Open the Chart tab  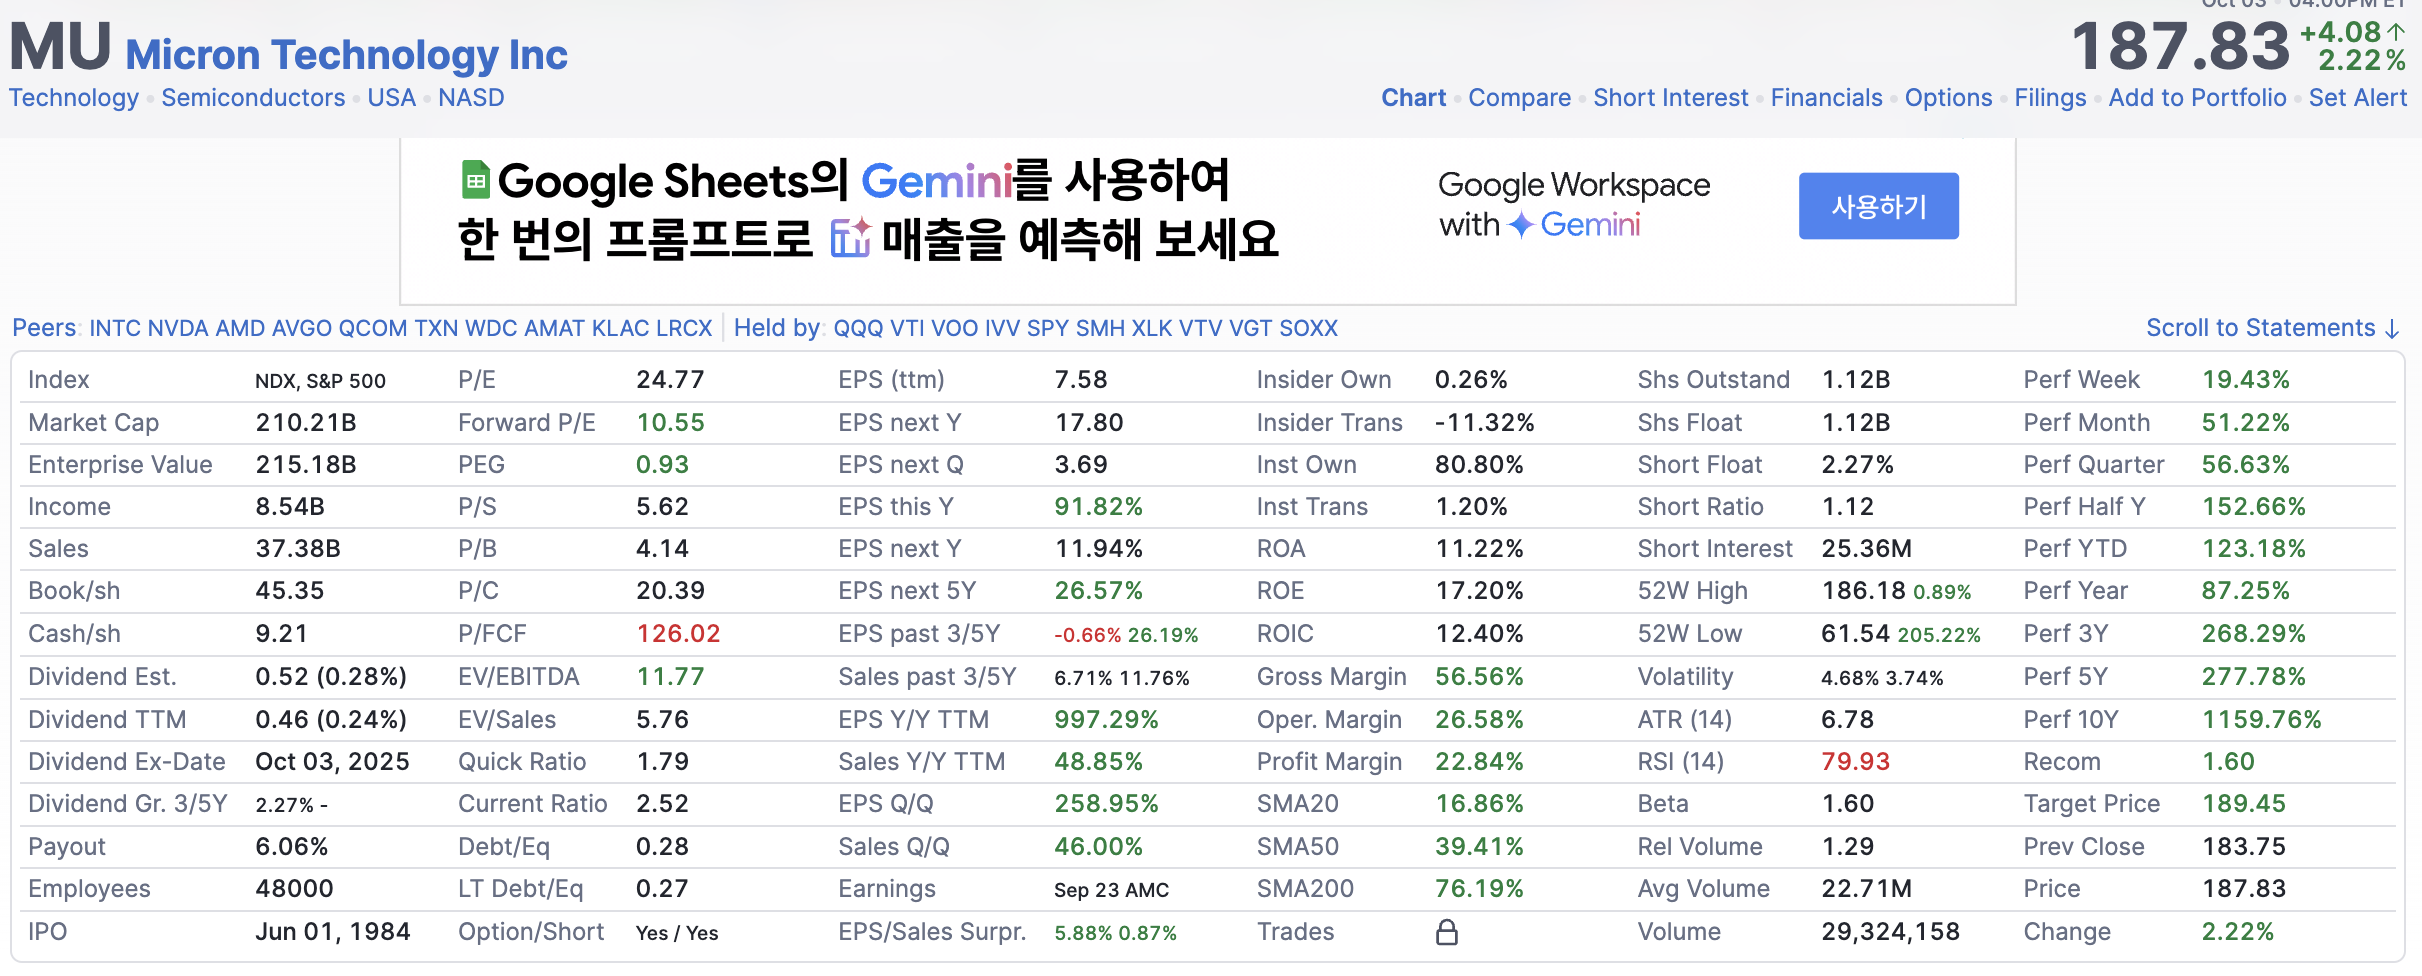pos(1413,98)
